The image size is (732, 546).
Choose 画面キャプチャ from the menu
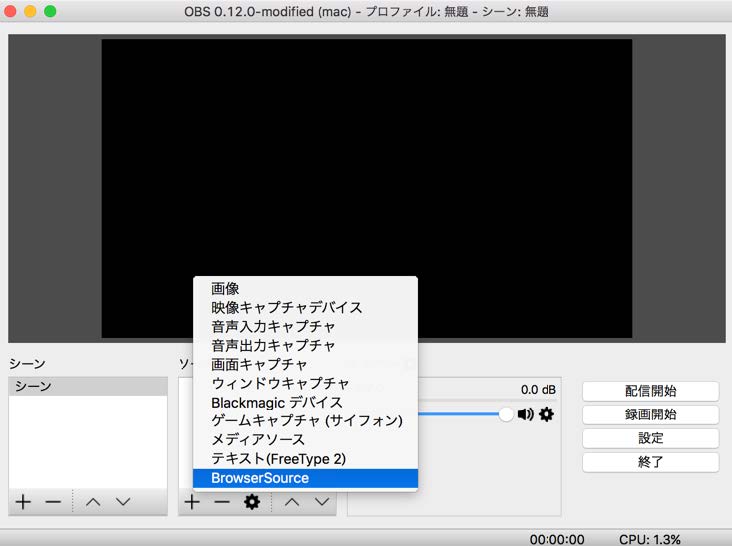(x=305, y=364)
